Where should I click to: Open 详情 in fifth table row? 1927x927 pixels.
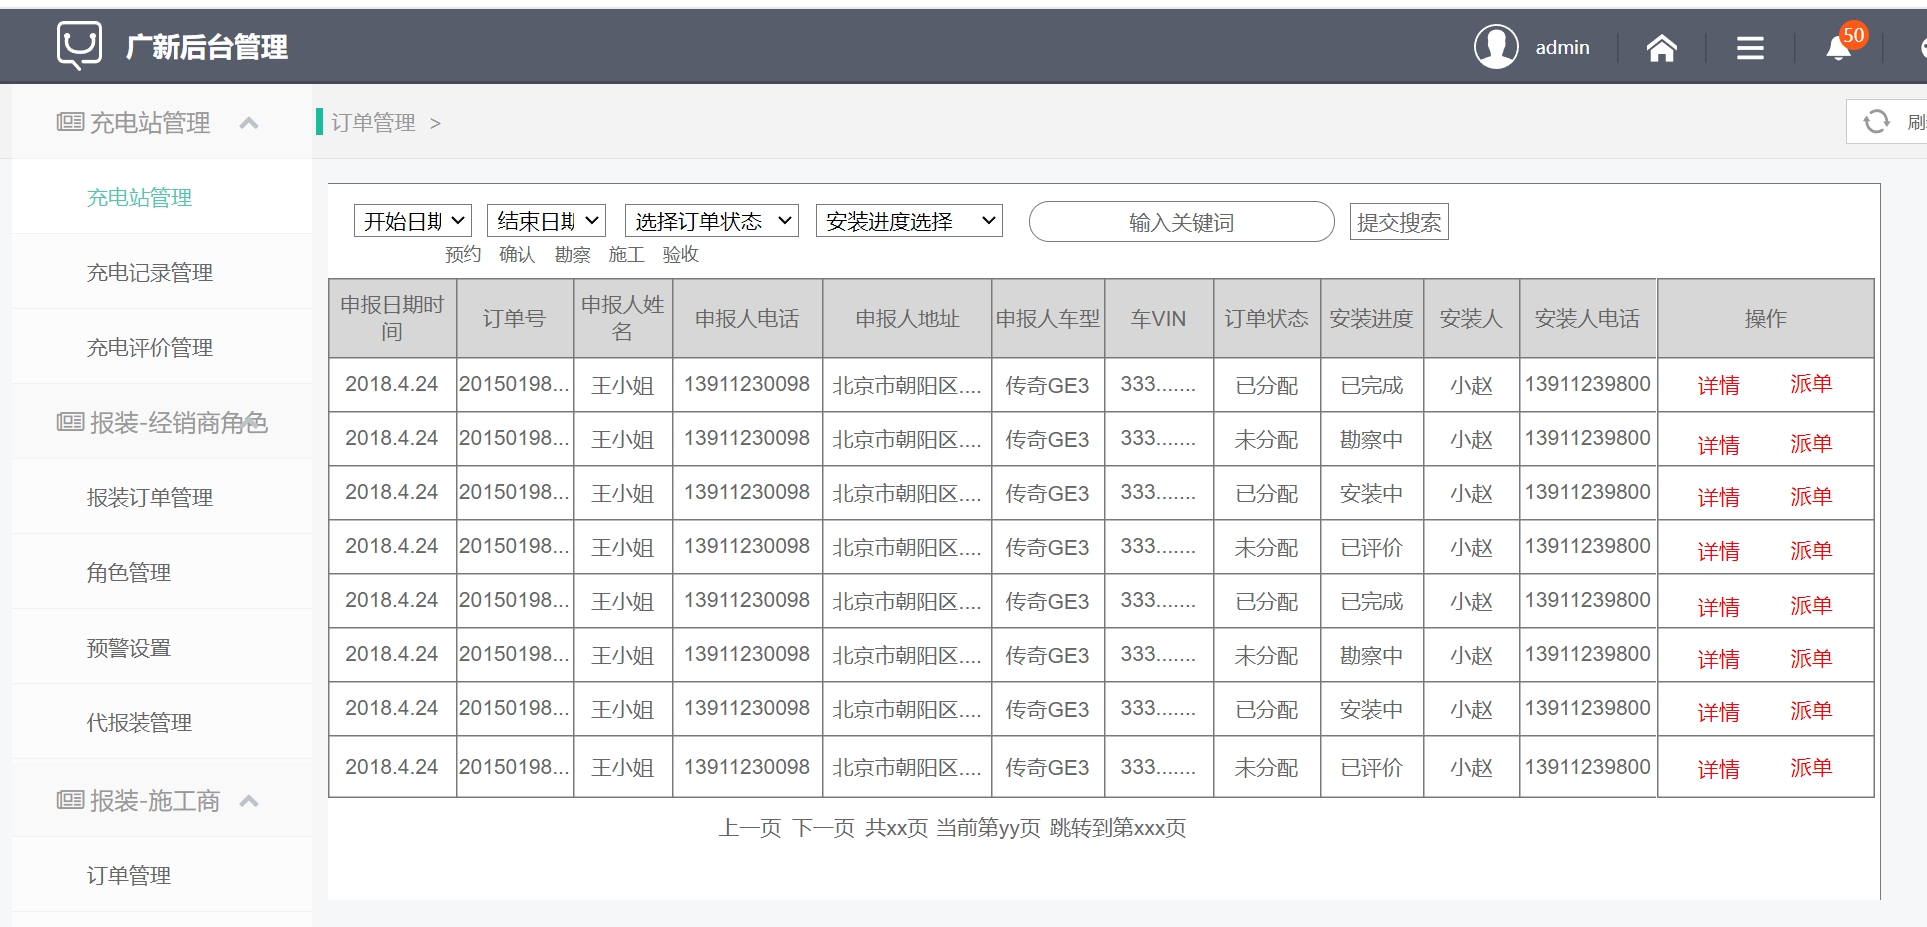point(1719,606)
